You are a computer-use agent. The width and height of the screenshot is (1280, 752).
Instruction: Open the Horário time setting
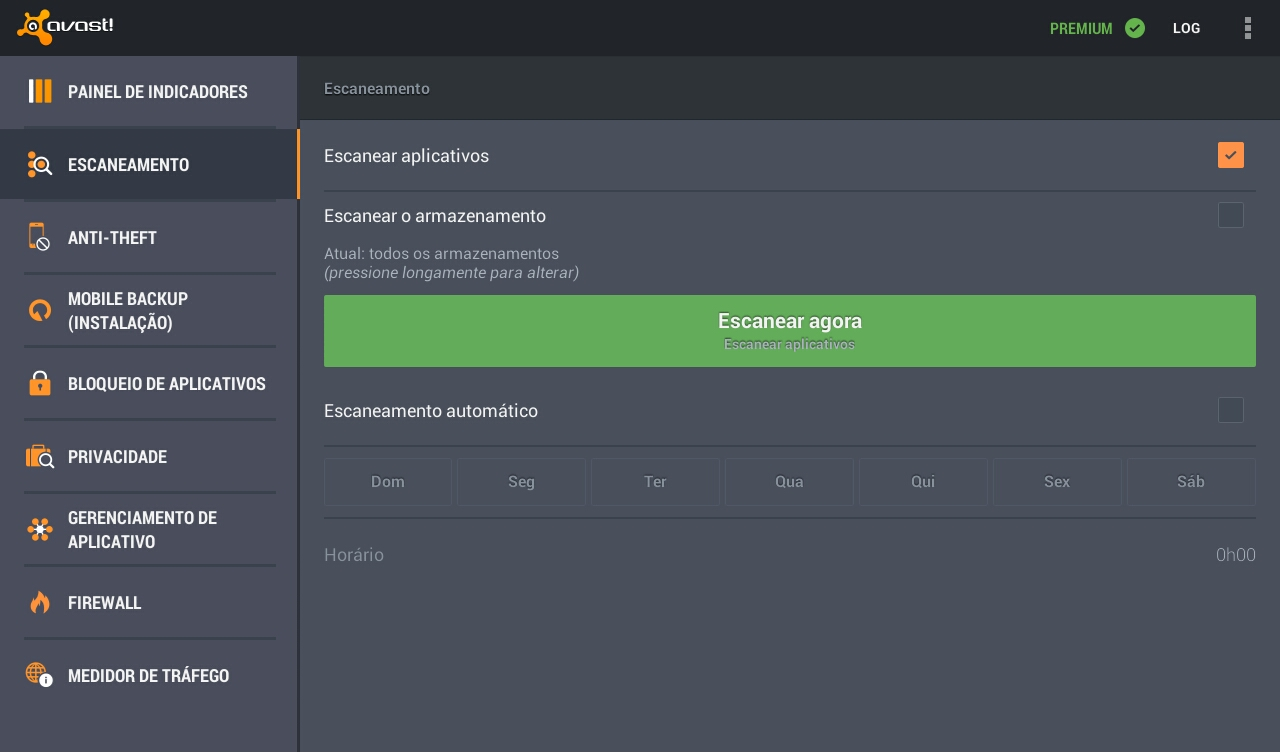click(x=790, y=555)
